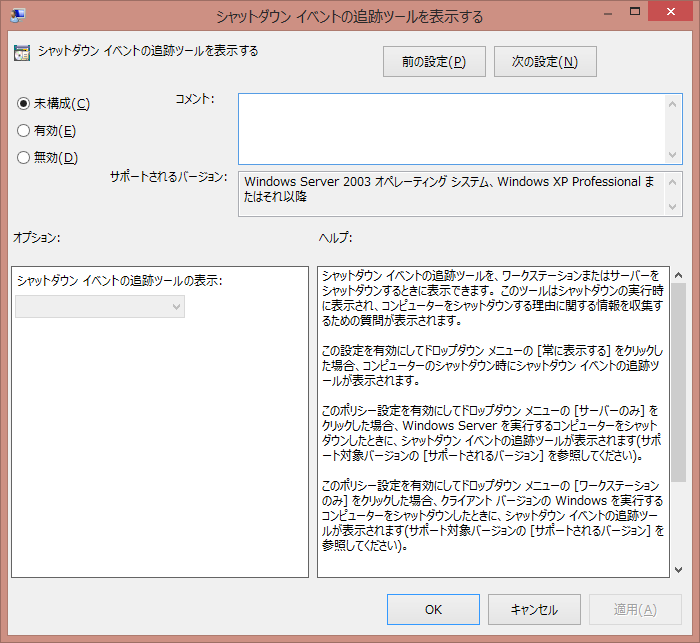Click the help panel scroll-up arrow

tap(679, 275)
